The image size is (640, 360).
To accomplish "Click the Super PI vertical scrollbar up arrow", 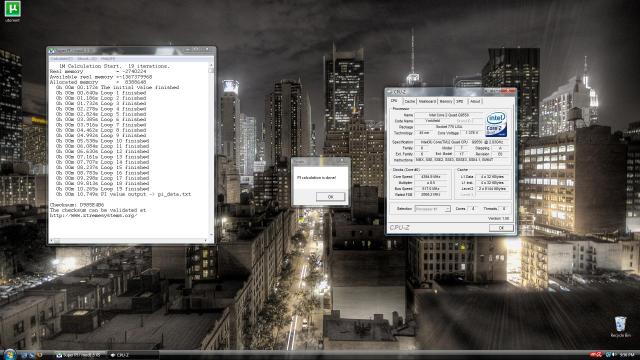I will [x=211, y=65].
